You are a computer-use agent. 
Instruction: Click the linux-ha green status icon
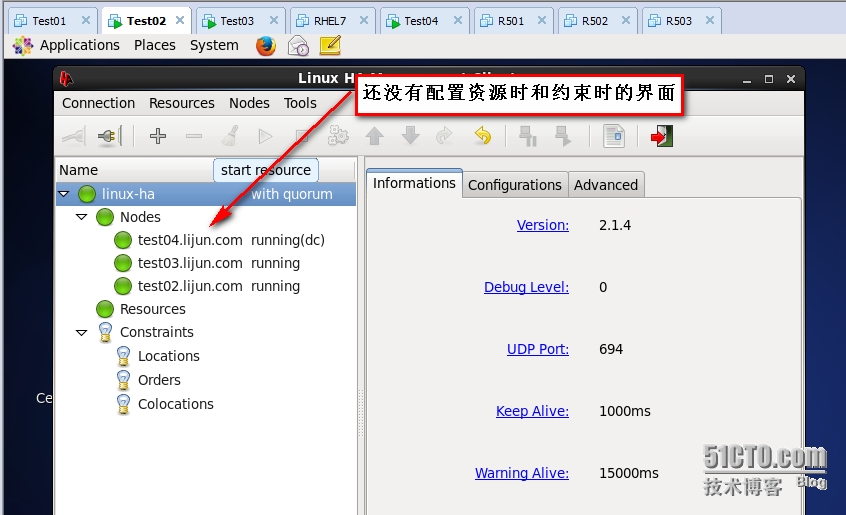point(87,194)
